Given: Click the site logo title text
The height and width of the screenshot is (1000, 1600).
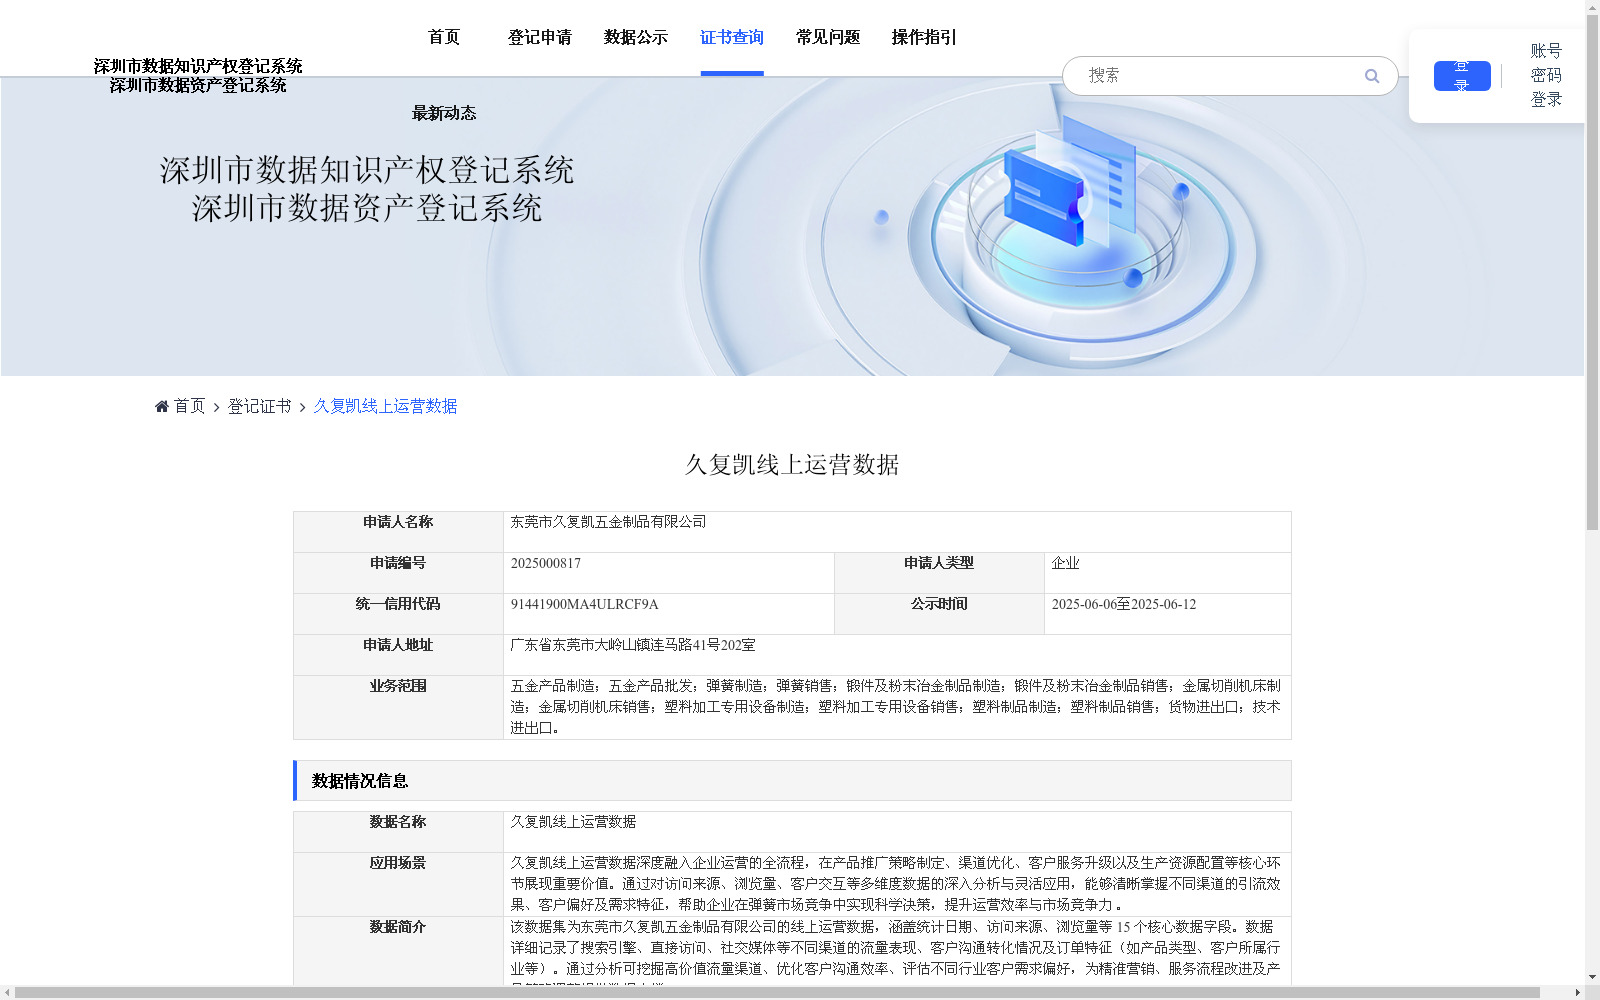Looking at the screenshot, I should click(x=198, y=76).
